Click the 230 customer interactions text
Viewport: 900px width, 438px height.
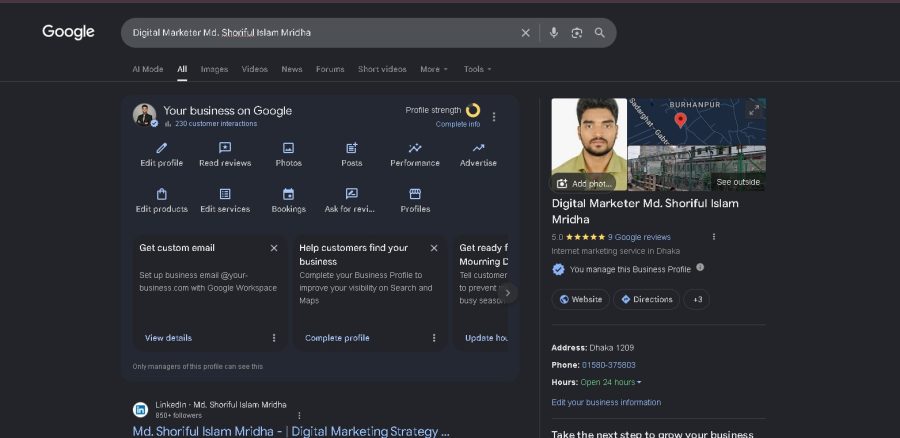[x=216, y=123]
